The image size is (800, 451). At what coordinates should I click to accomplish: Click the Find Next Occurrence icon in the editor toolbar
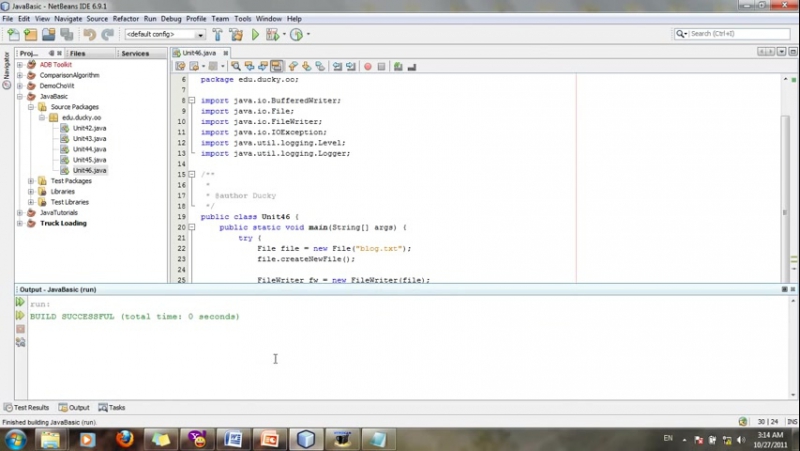[263, 66]
